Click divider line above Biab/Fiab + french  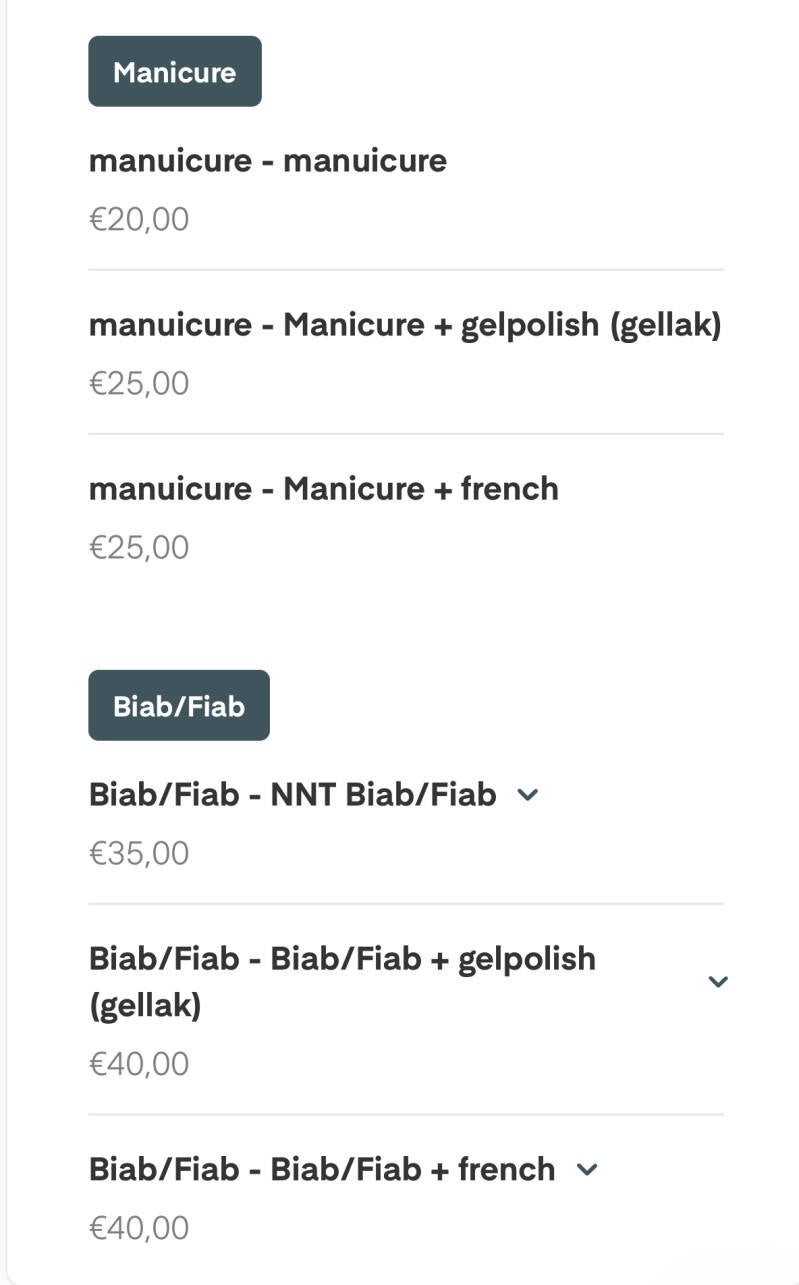tap(405, 1114)
